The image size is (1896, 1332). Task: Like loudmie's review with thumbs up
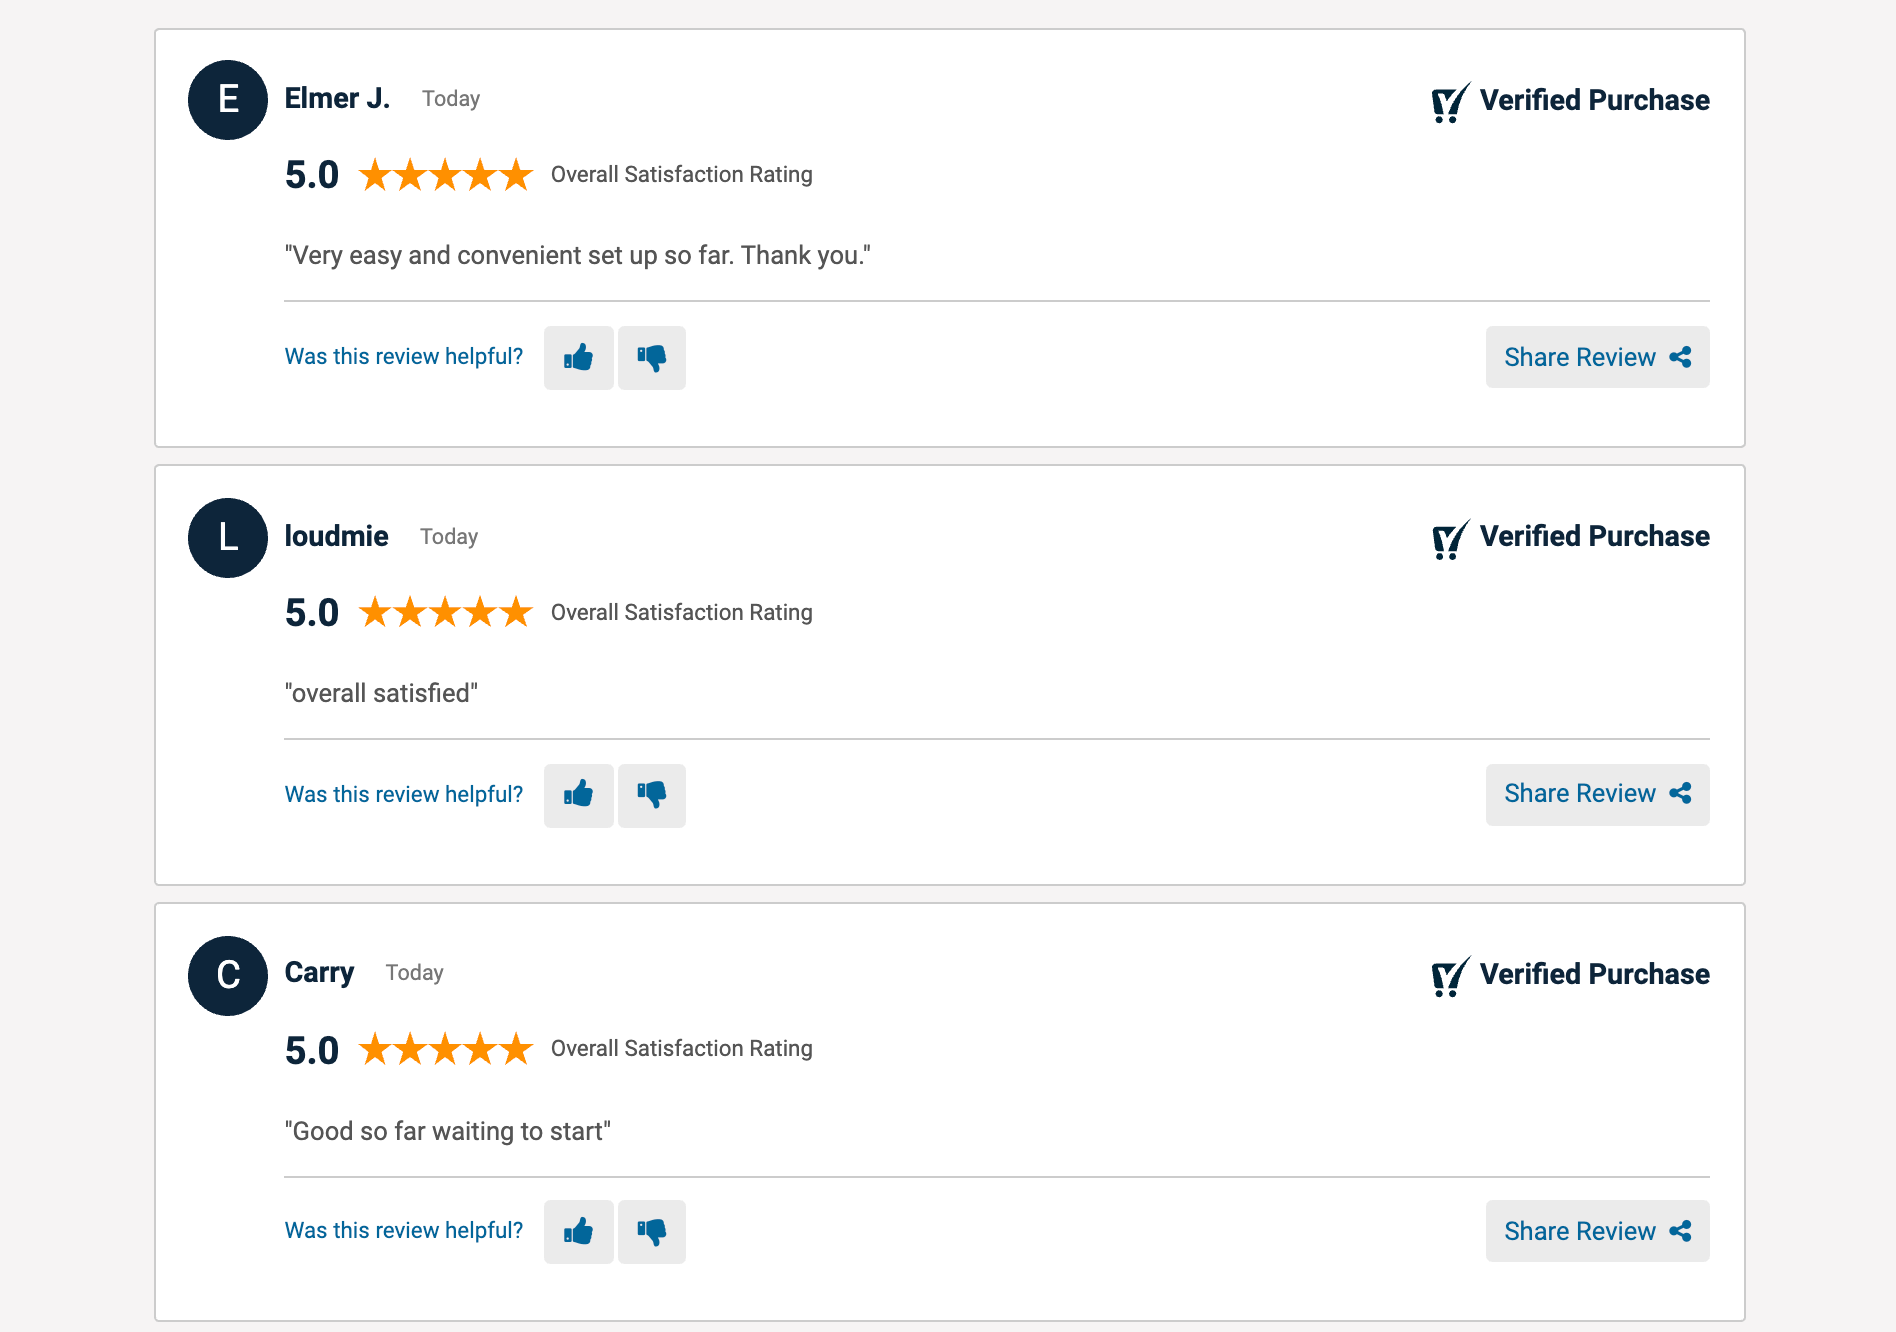(x=578, y=795)
